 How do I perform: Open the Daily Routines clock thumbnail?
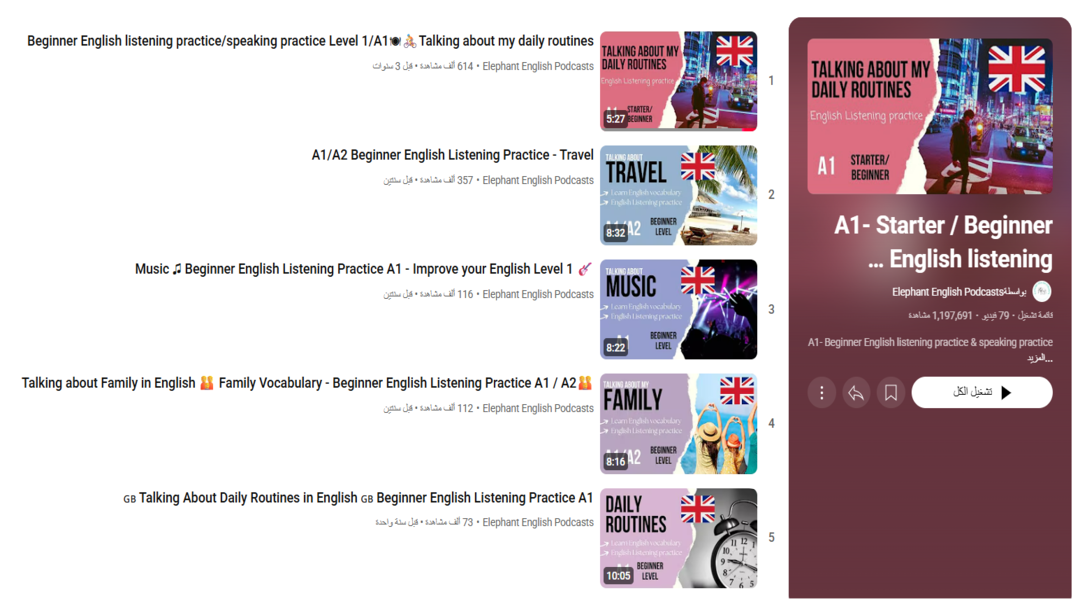678,538
